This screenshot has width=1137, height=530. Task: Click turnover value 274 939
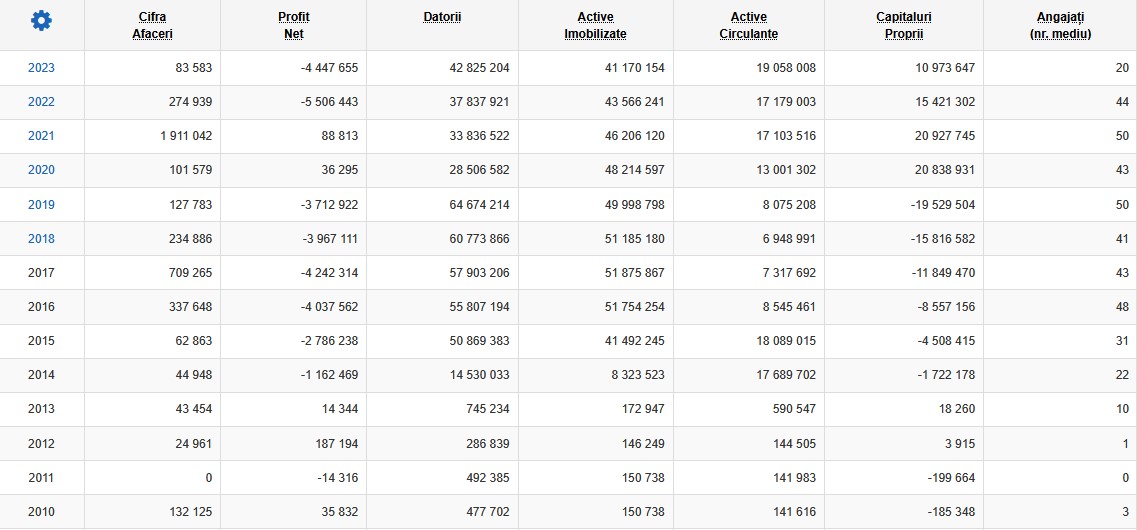click(191, 102)
